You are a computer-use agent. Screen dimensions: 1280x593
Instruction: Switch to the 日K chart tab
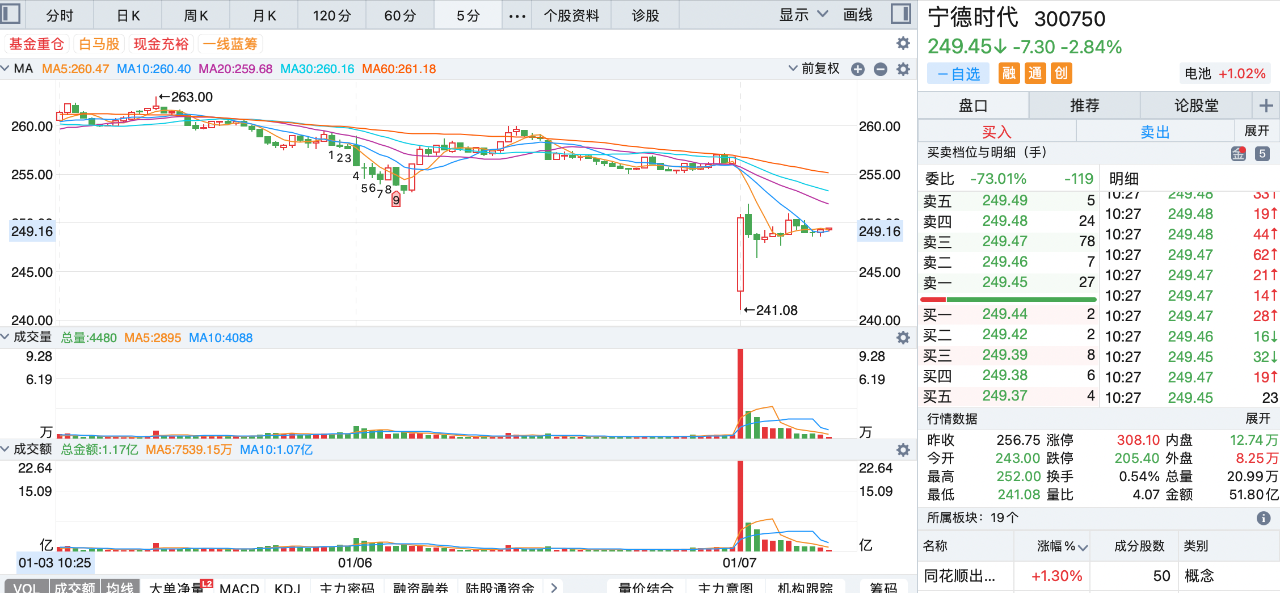pyautogui.click(x=128, y=15)
